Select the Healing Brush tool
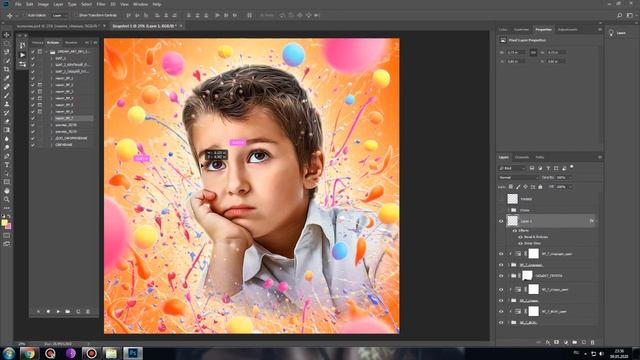The width and height of the screenshot is (640, 360). click(7, 87)
